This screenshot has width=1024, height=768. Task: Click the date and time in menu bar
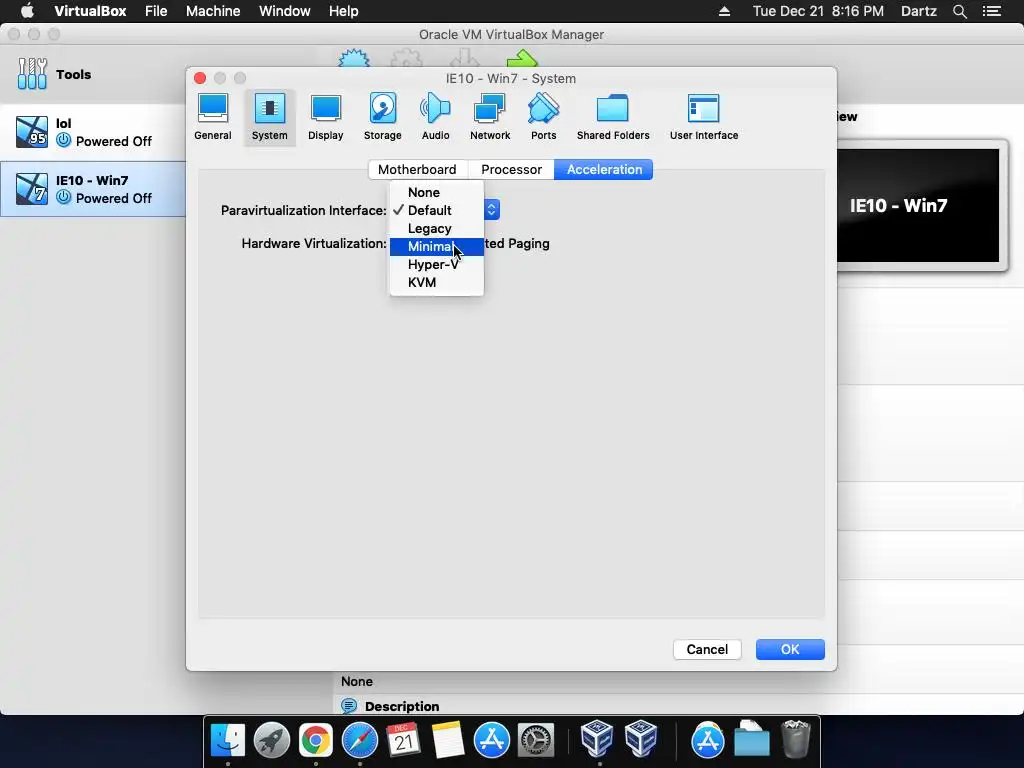pyautogui.click(x=818, y=11)
